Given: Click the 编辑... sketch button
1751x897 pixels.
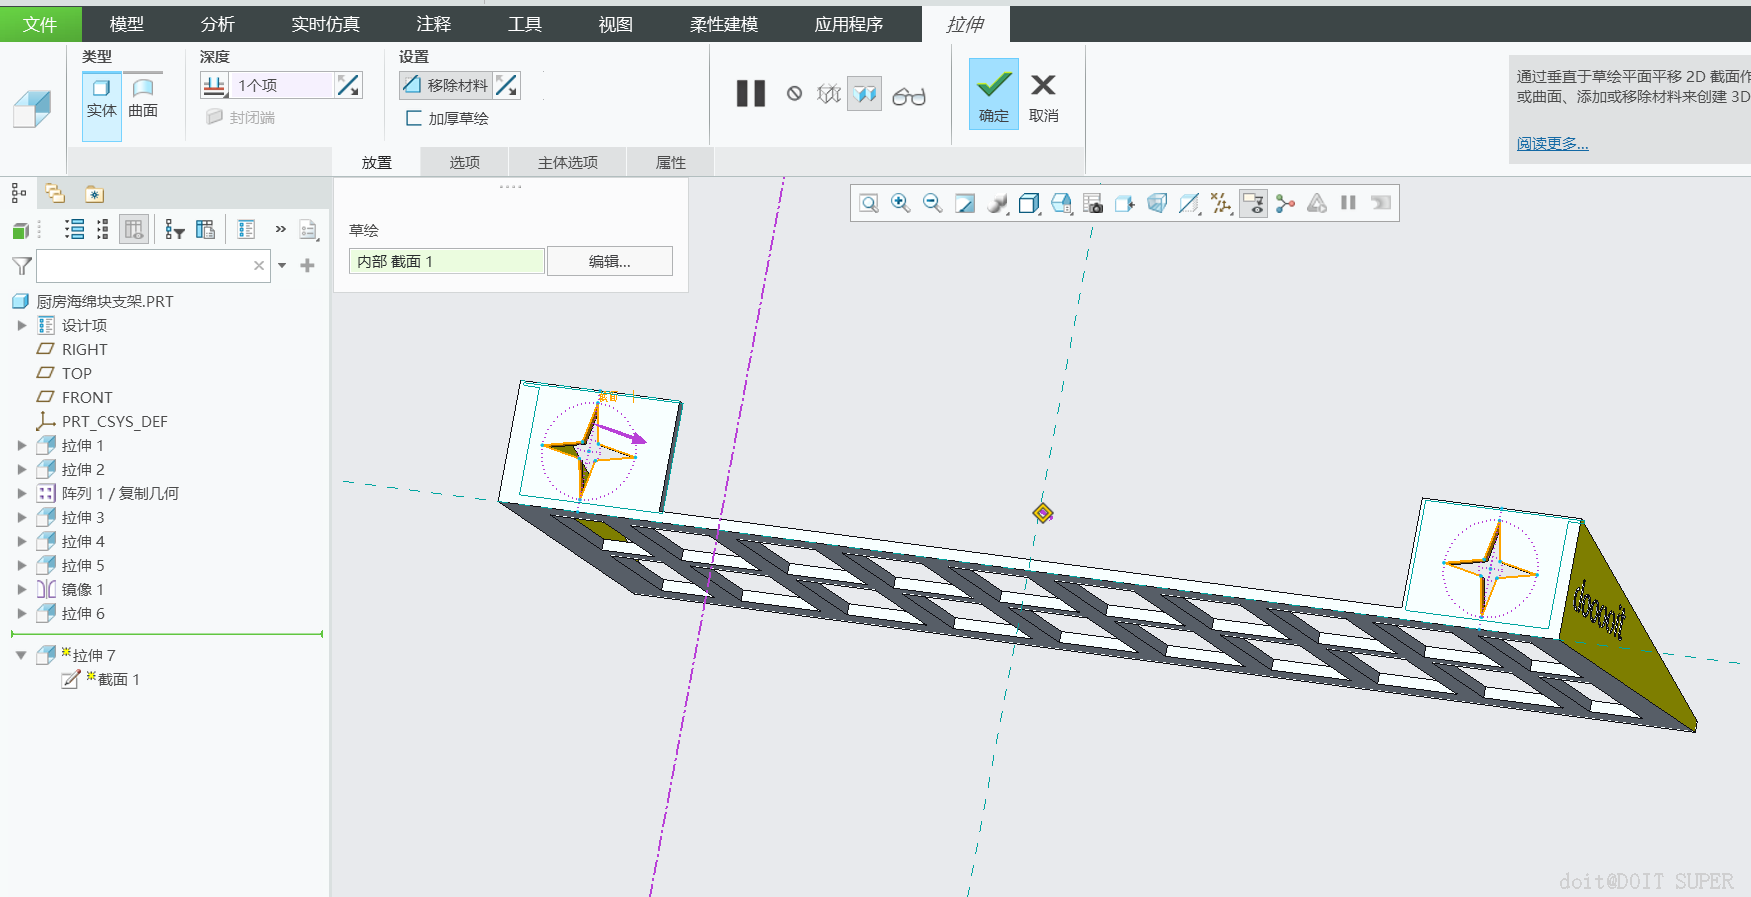Looking at the screenshot, I should click(609, 262).
